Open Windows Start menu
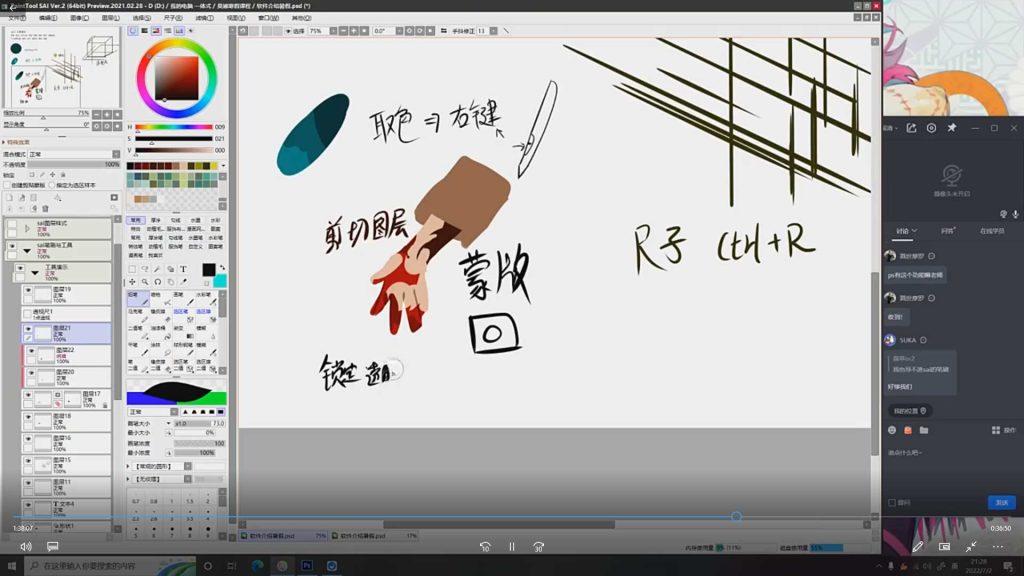This screenshot has width=1024, height=576. pos(11,566)
